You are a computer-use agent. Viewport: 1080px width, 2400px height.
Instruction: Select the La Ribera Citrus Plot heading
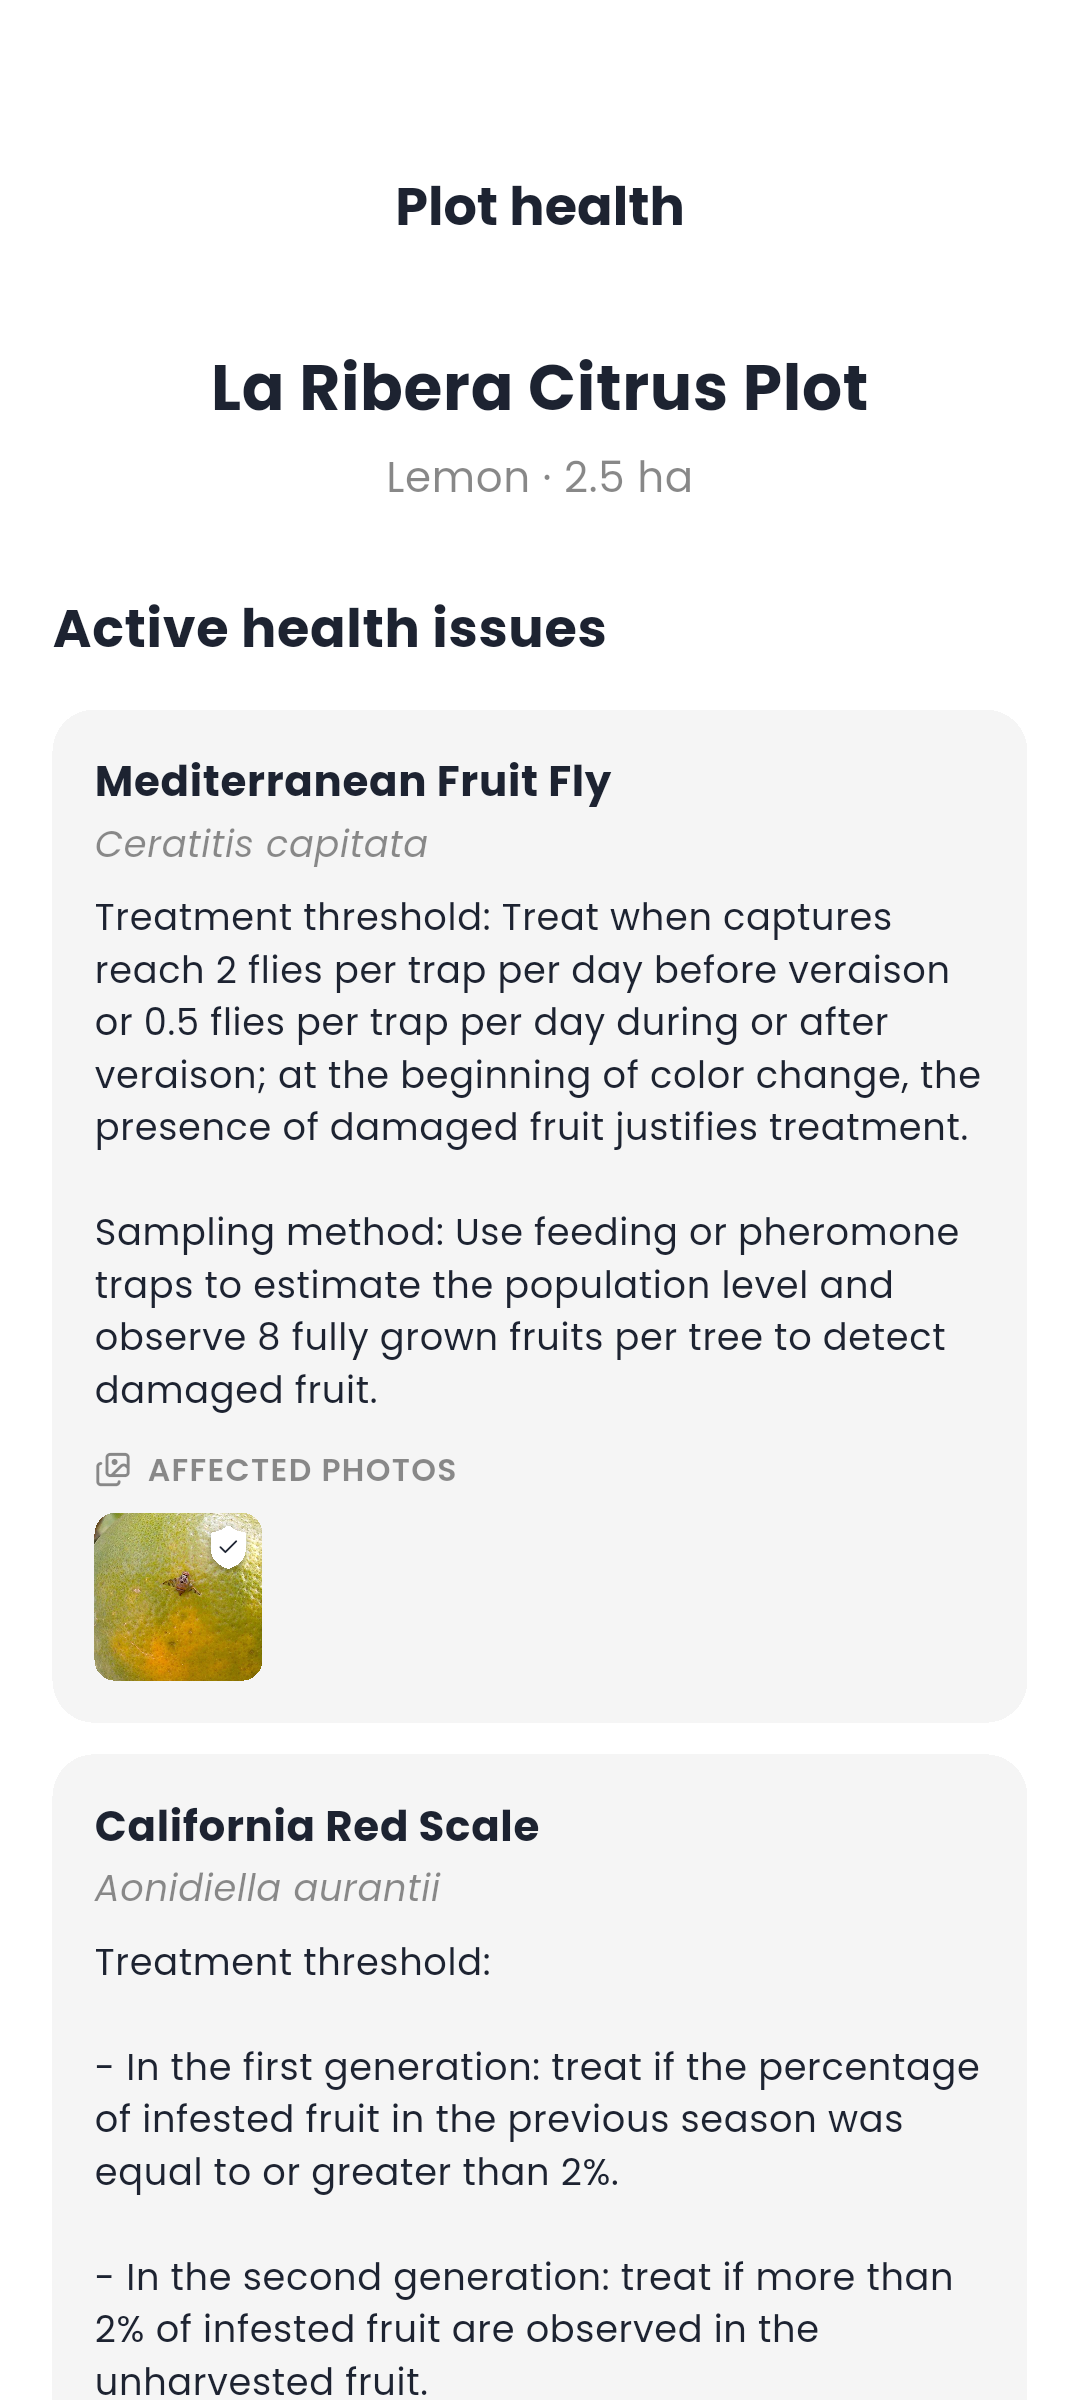540,387
